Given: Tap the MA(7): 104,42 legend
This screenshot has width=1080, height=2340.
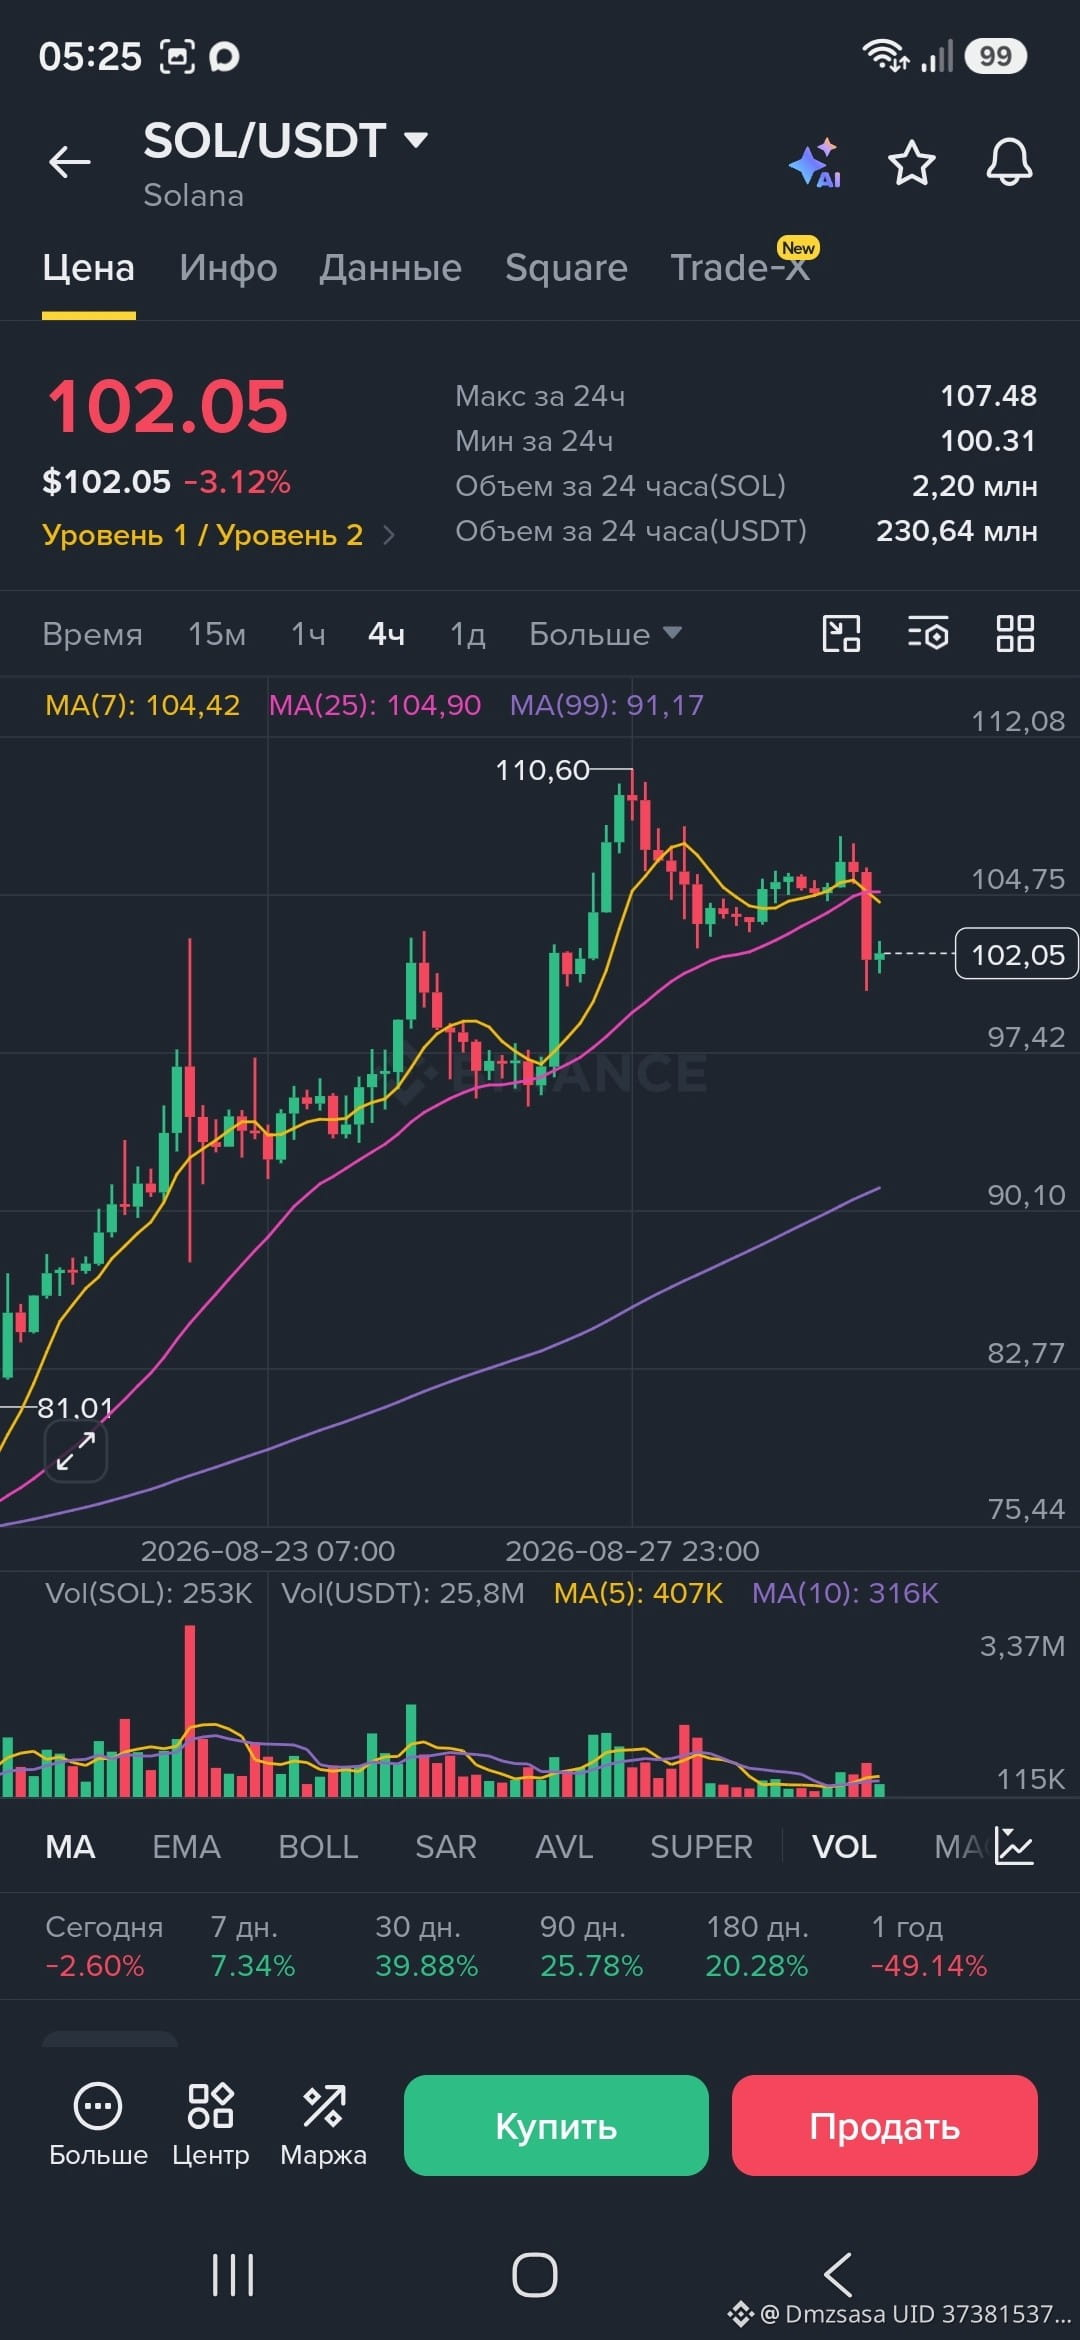Looking at the screenshot, I should point(143,705).
